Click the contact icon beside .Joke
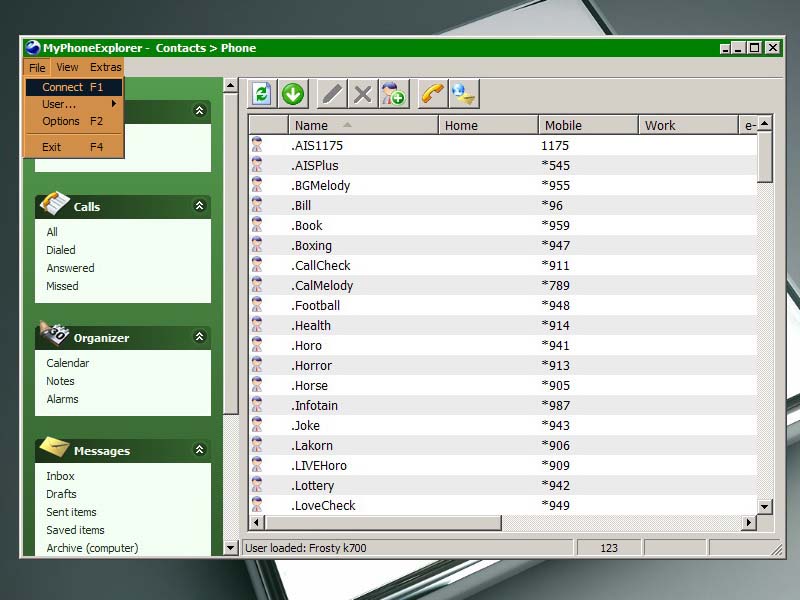Screen dimensions: 800x600 pyautogui.click(x=257, y=425)
